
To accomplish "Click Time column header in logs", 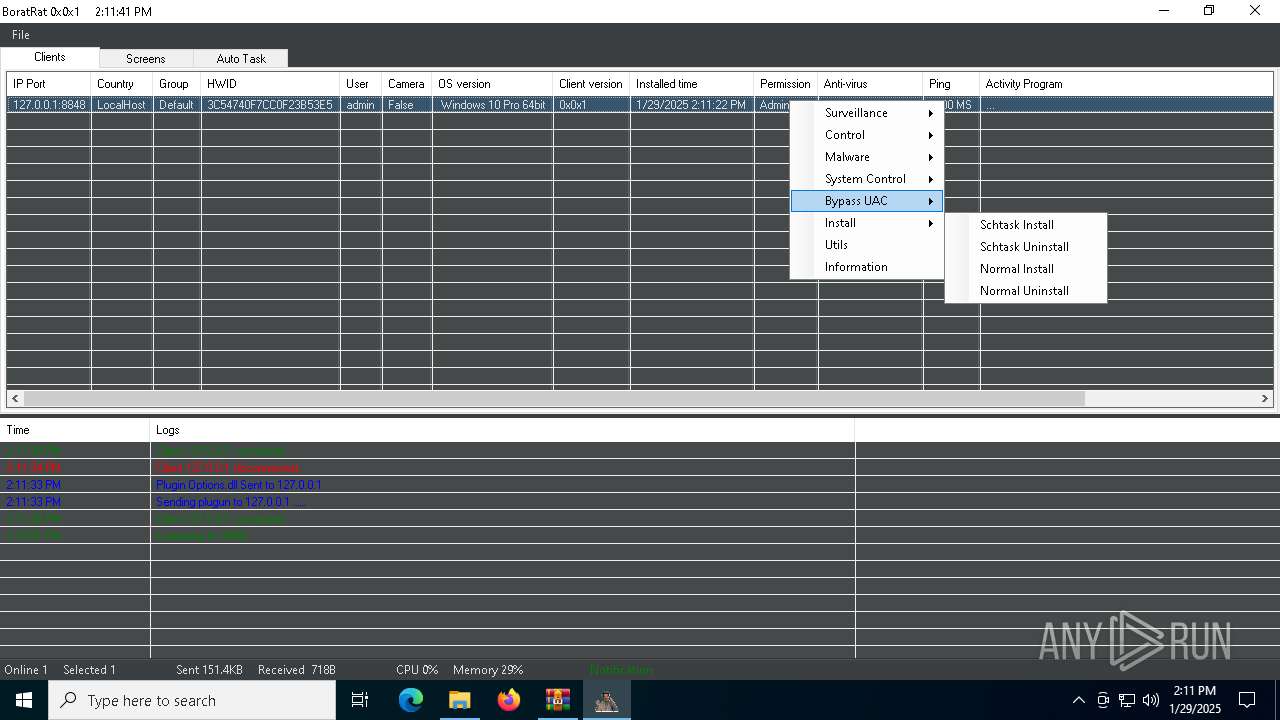I will (x=75, y=430).
